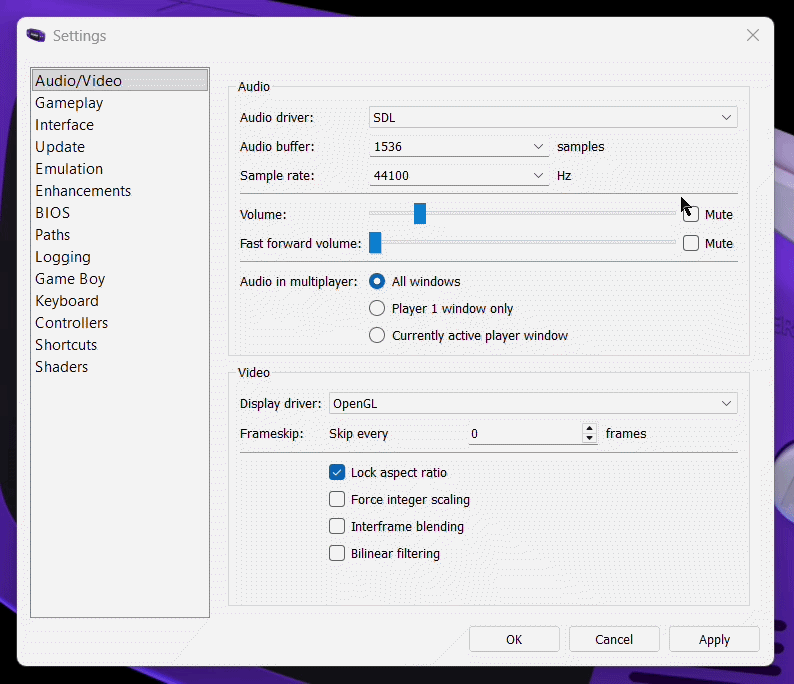Open the Audio driver dropdown
The height and width of the screenshot is (684, 794).
pyautogui.click(x=553, y=117)
